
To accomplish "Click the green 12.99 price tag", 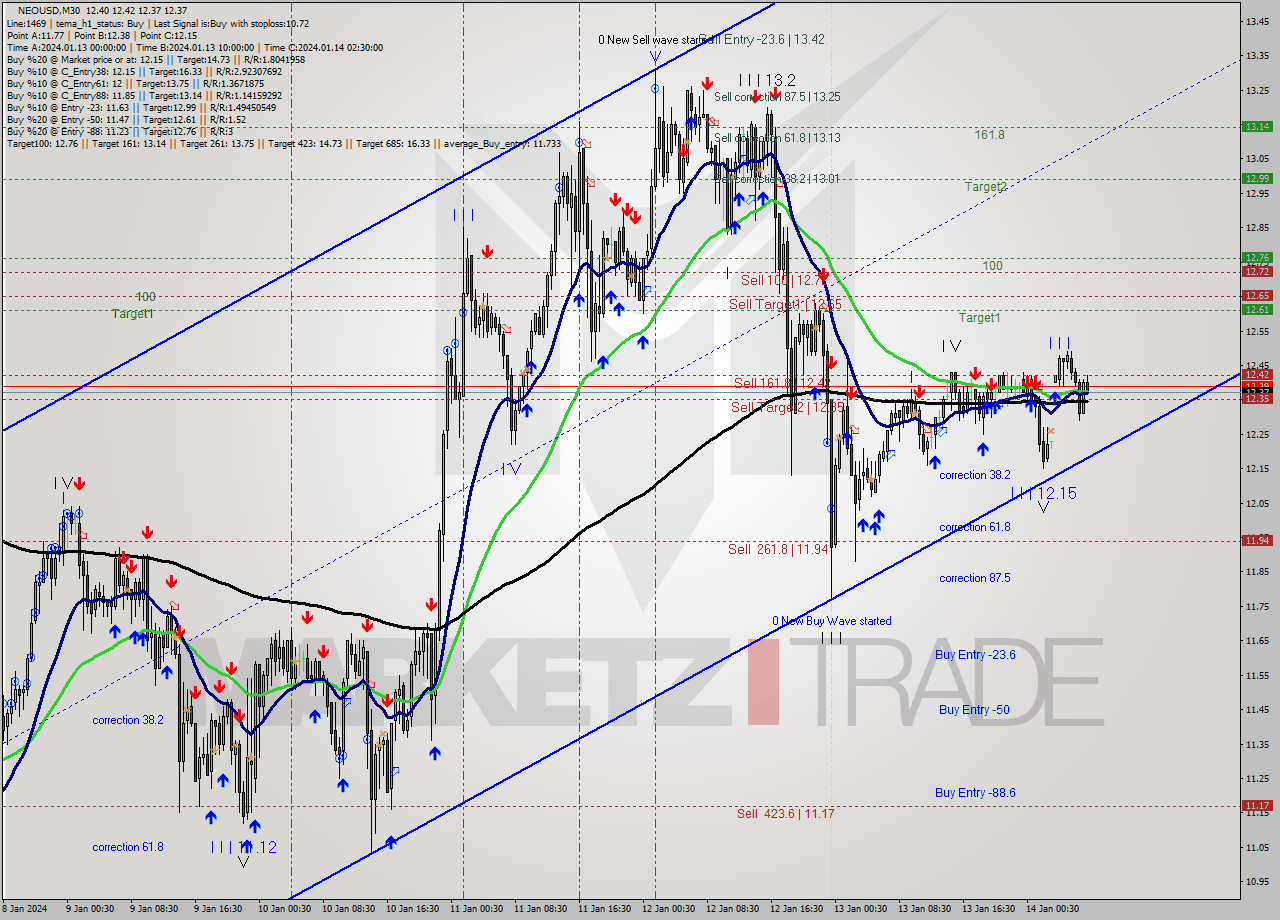I will tap(1256, 178).
